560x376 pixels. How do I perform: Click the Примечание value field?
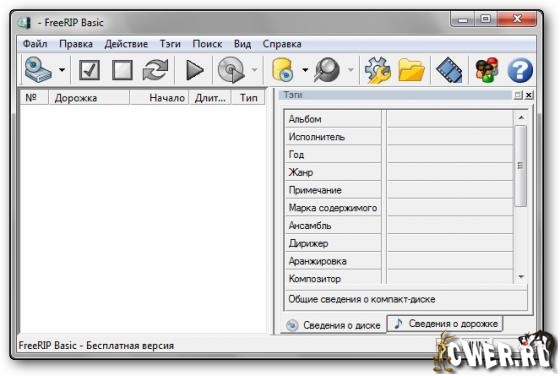pos(450,190)
